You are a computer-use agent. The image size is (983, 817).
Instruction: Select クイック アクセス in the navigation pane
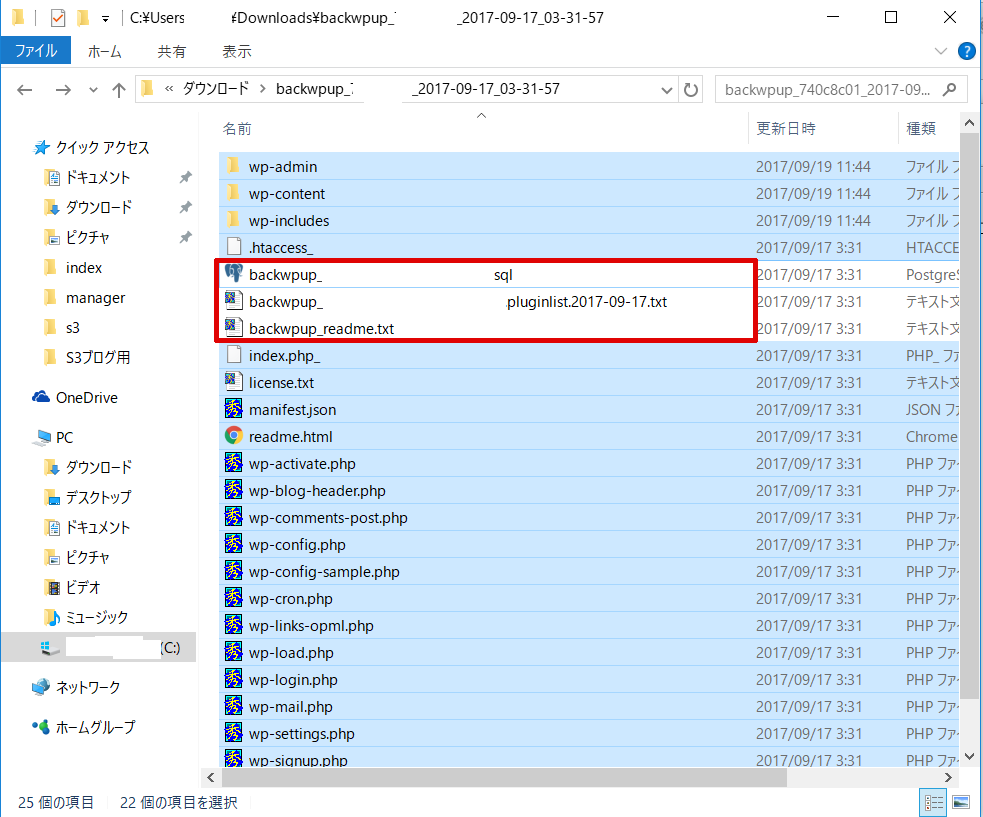click(x=103, y=147)
